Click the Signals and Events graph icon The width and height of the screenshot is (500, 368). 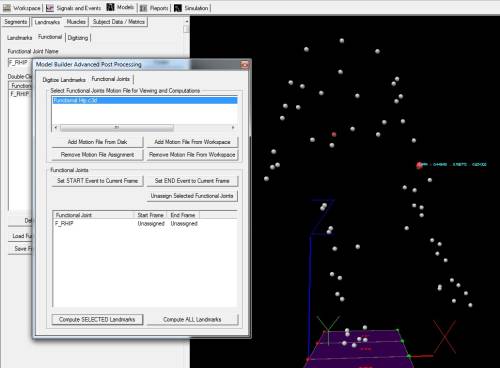[x=50, y=8]
